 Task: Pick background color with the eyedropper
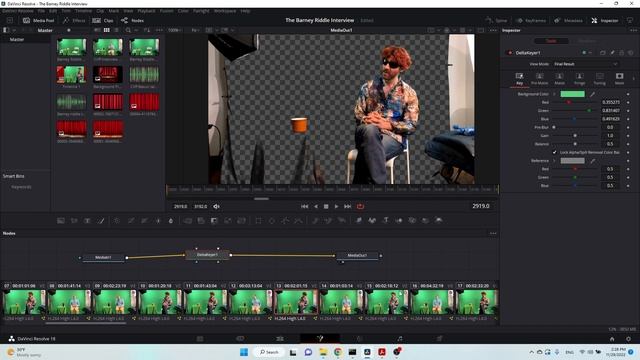[592, 94]
